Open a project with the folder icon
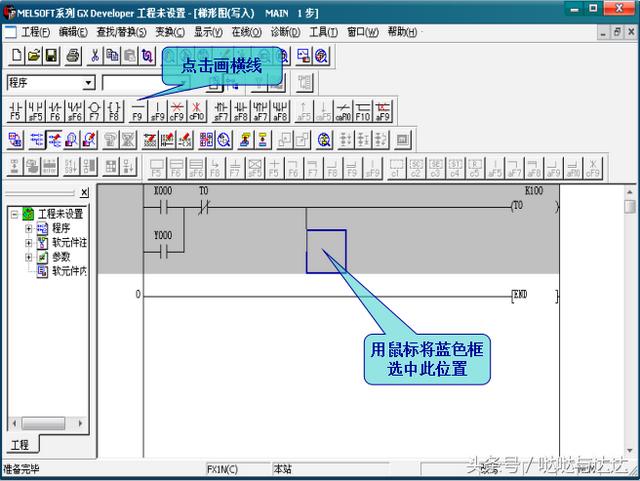The image size is (640, 481). 34,56
